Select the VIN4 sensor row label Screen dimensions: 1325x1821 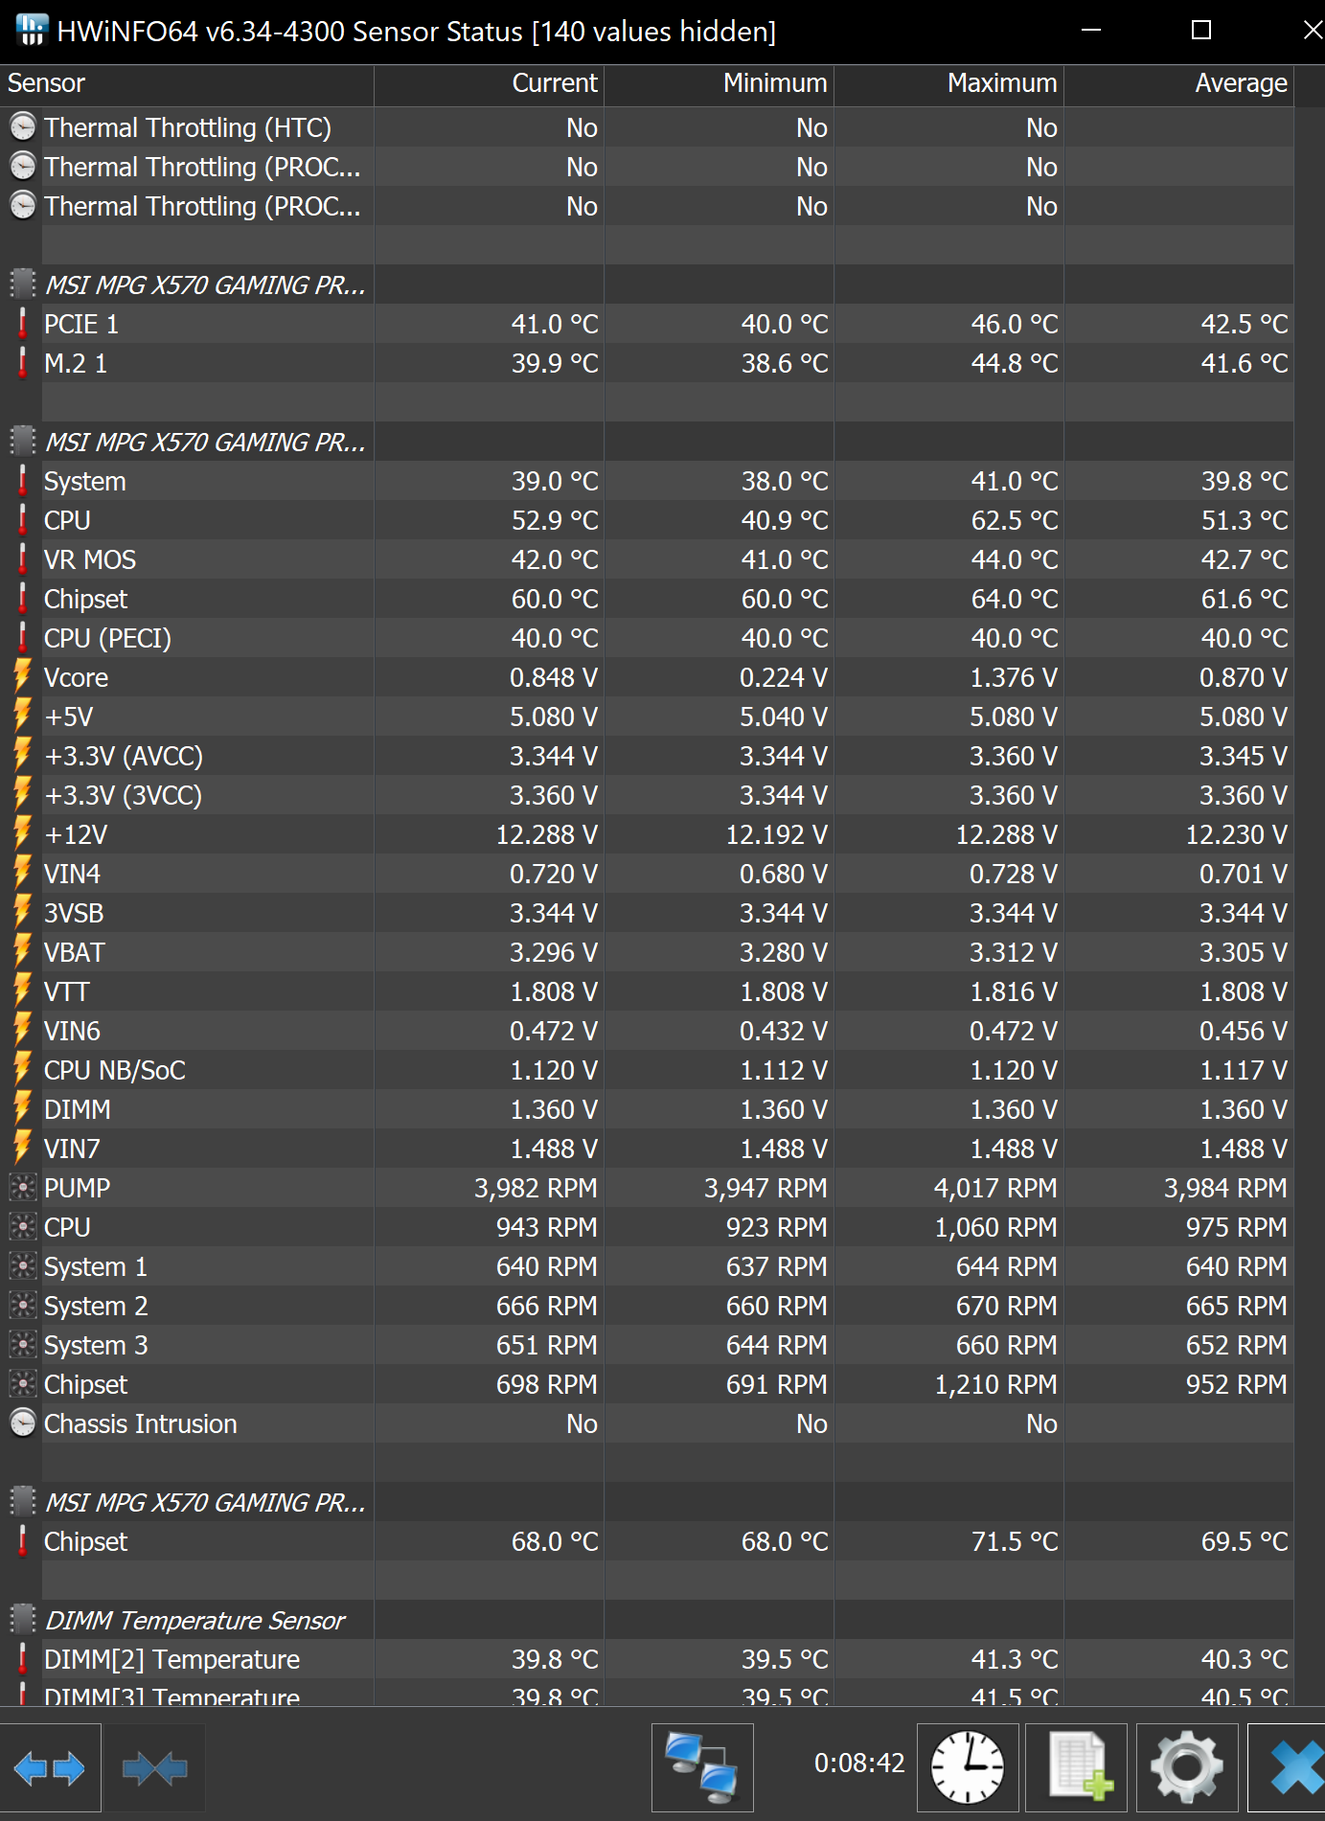pyautogui.click(x=72, y=874)
